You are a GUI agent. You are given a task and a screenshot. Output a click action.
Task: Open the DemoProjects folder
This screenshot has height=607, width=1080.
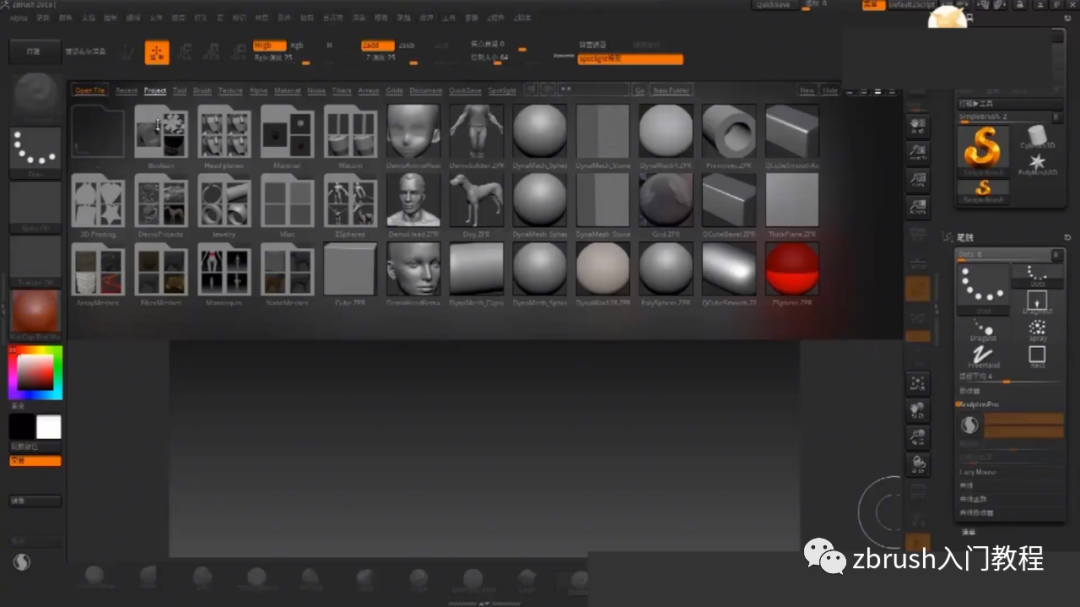(160, 201)
